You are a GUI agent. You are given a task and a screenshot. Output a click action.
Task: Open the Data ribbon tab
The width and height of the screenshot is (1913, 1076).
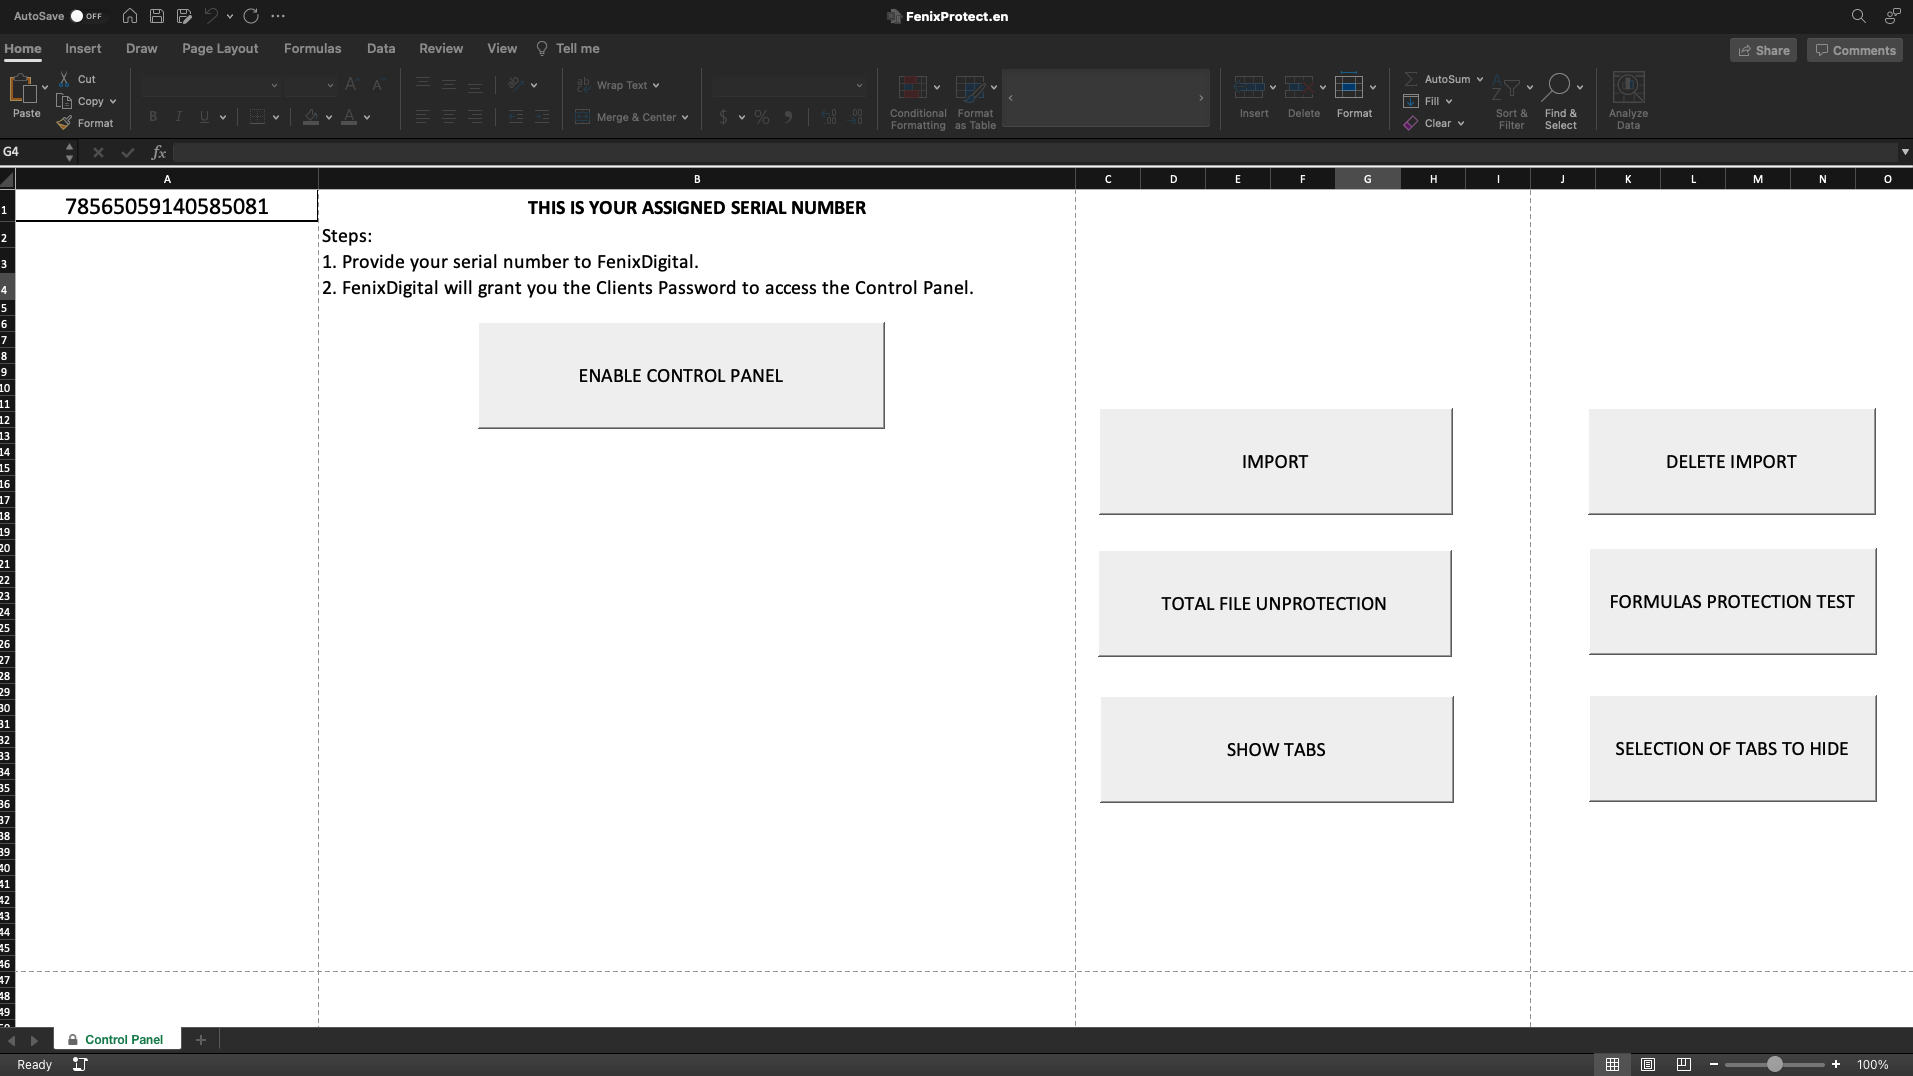click(381, 48)
